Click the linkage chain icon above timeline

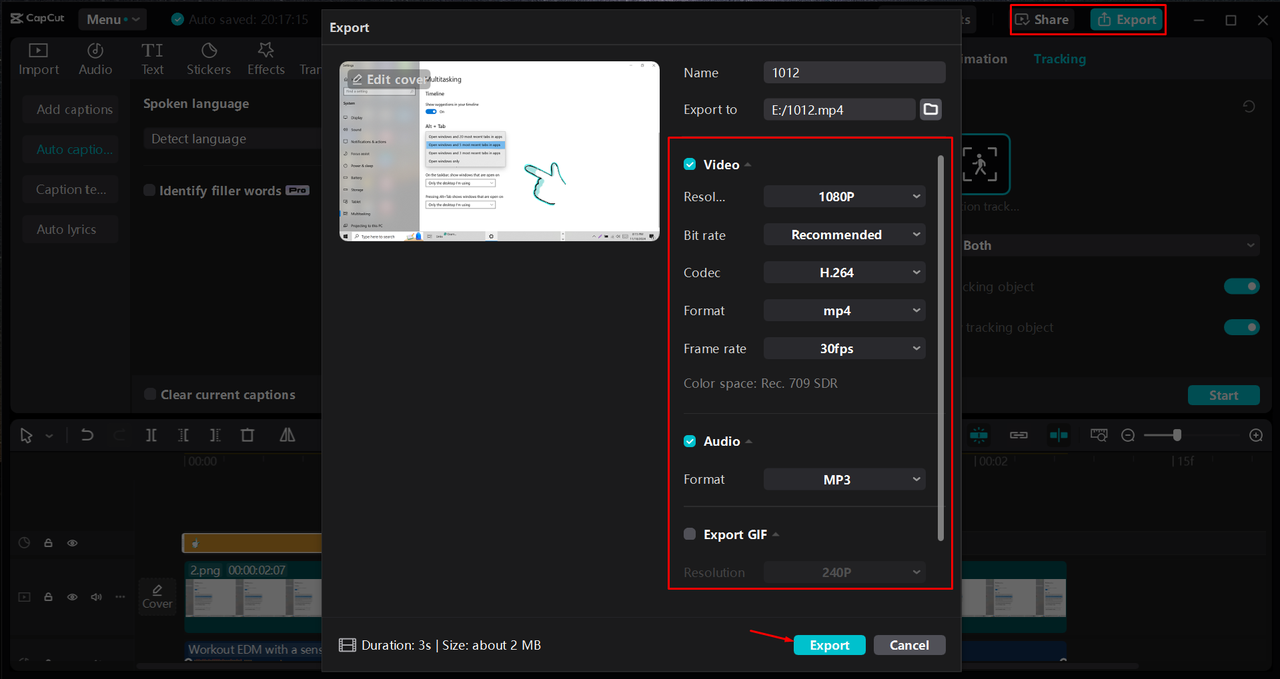(1019, 435)
